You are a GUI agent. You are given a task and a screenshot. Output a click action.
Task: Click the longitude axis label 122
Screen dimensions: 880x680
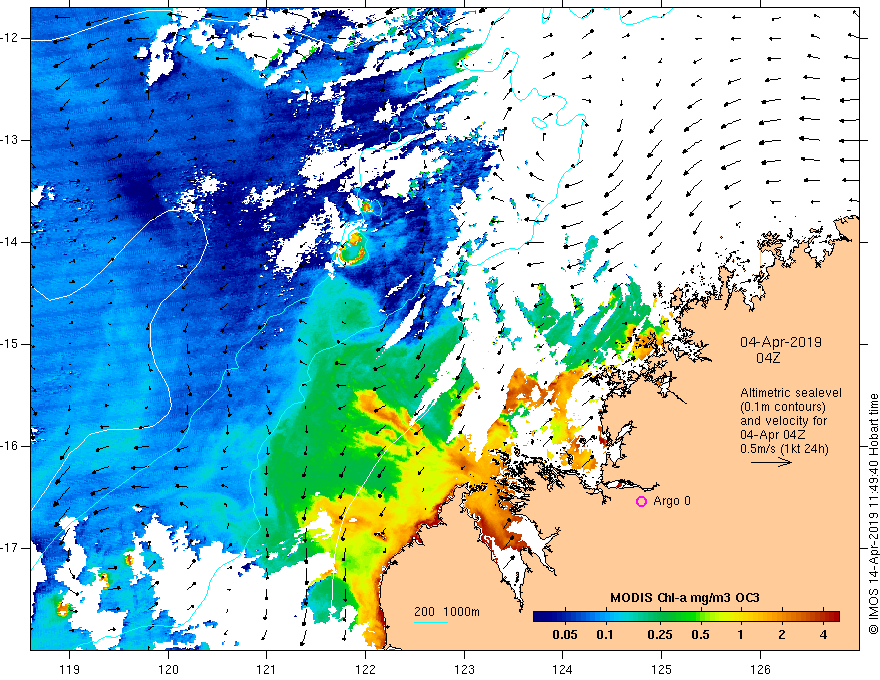365,669
